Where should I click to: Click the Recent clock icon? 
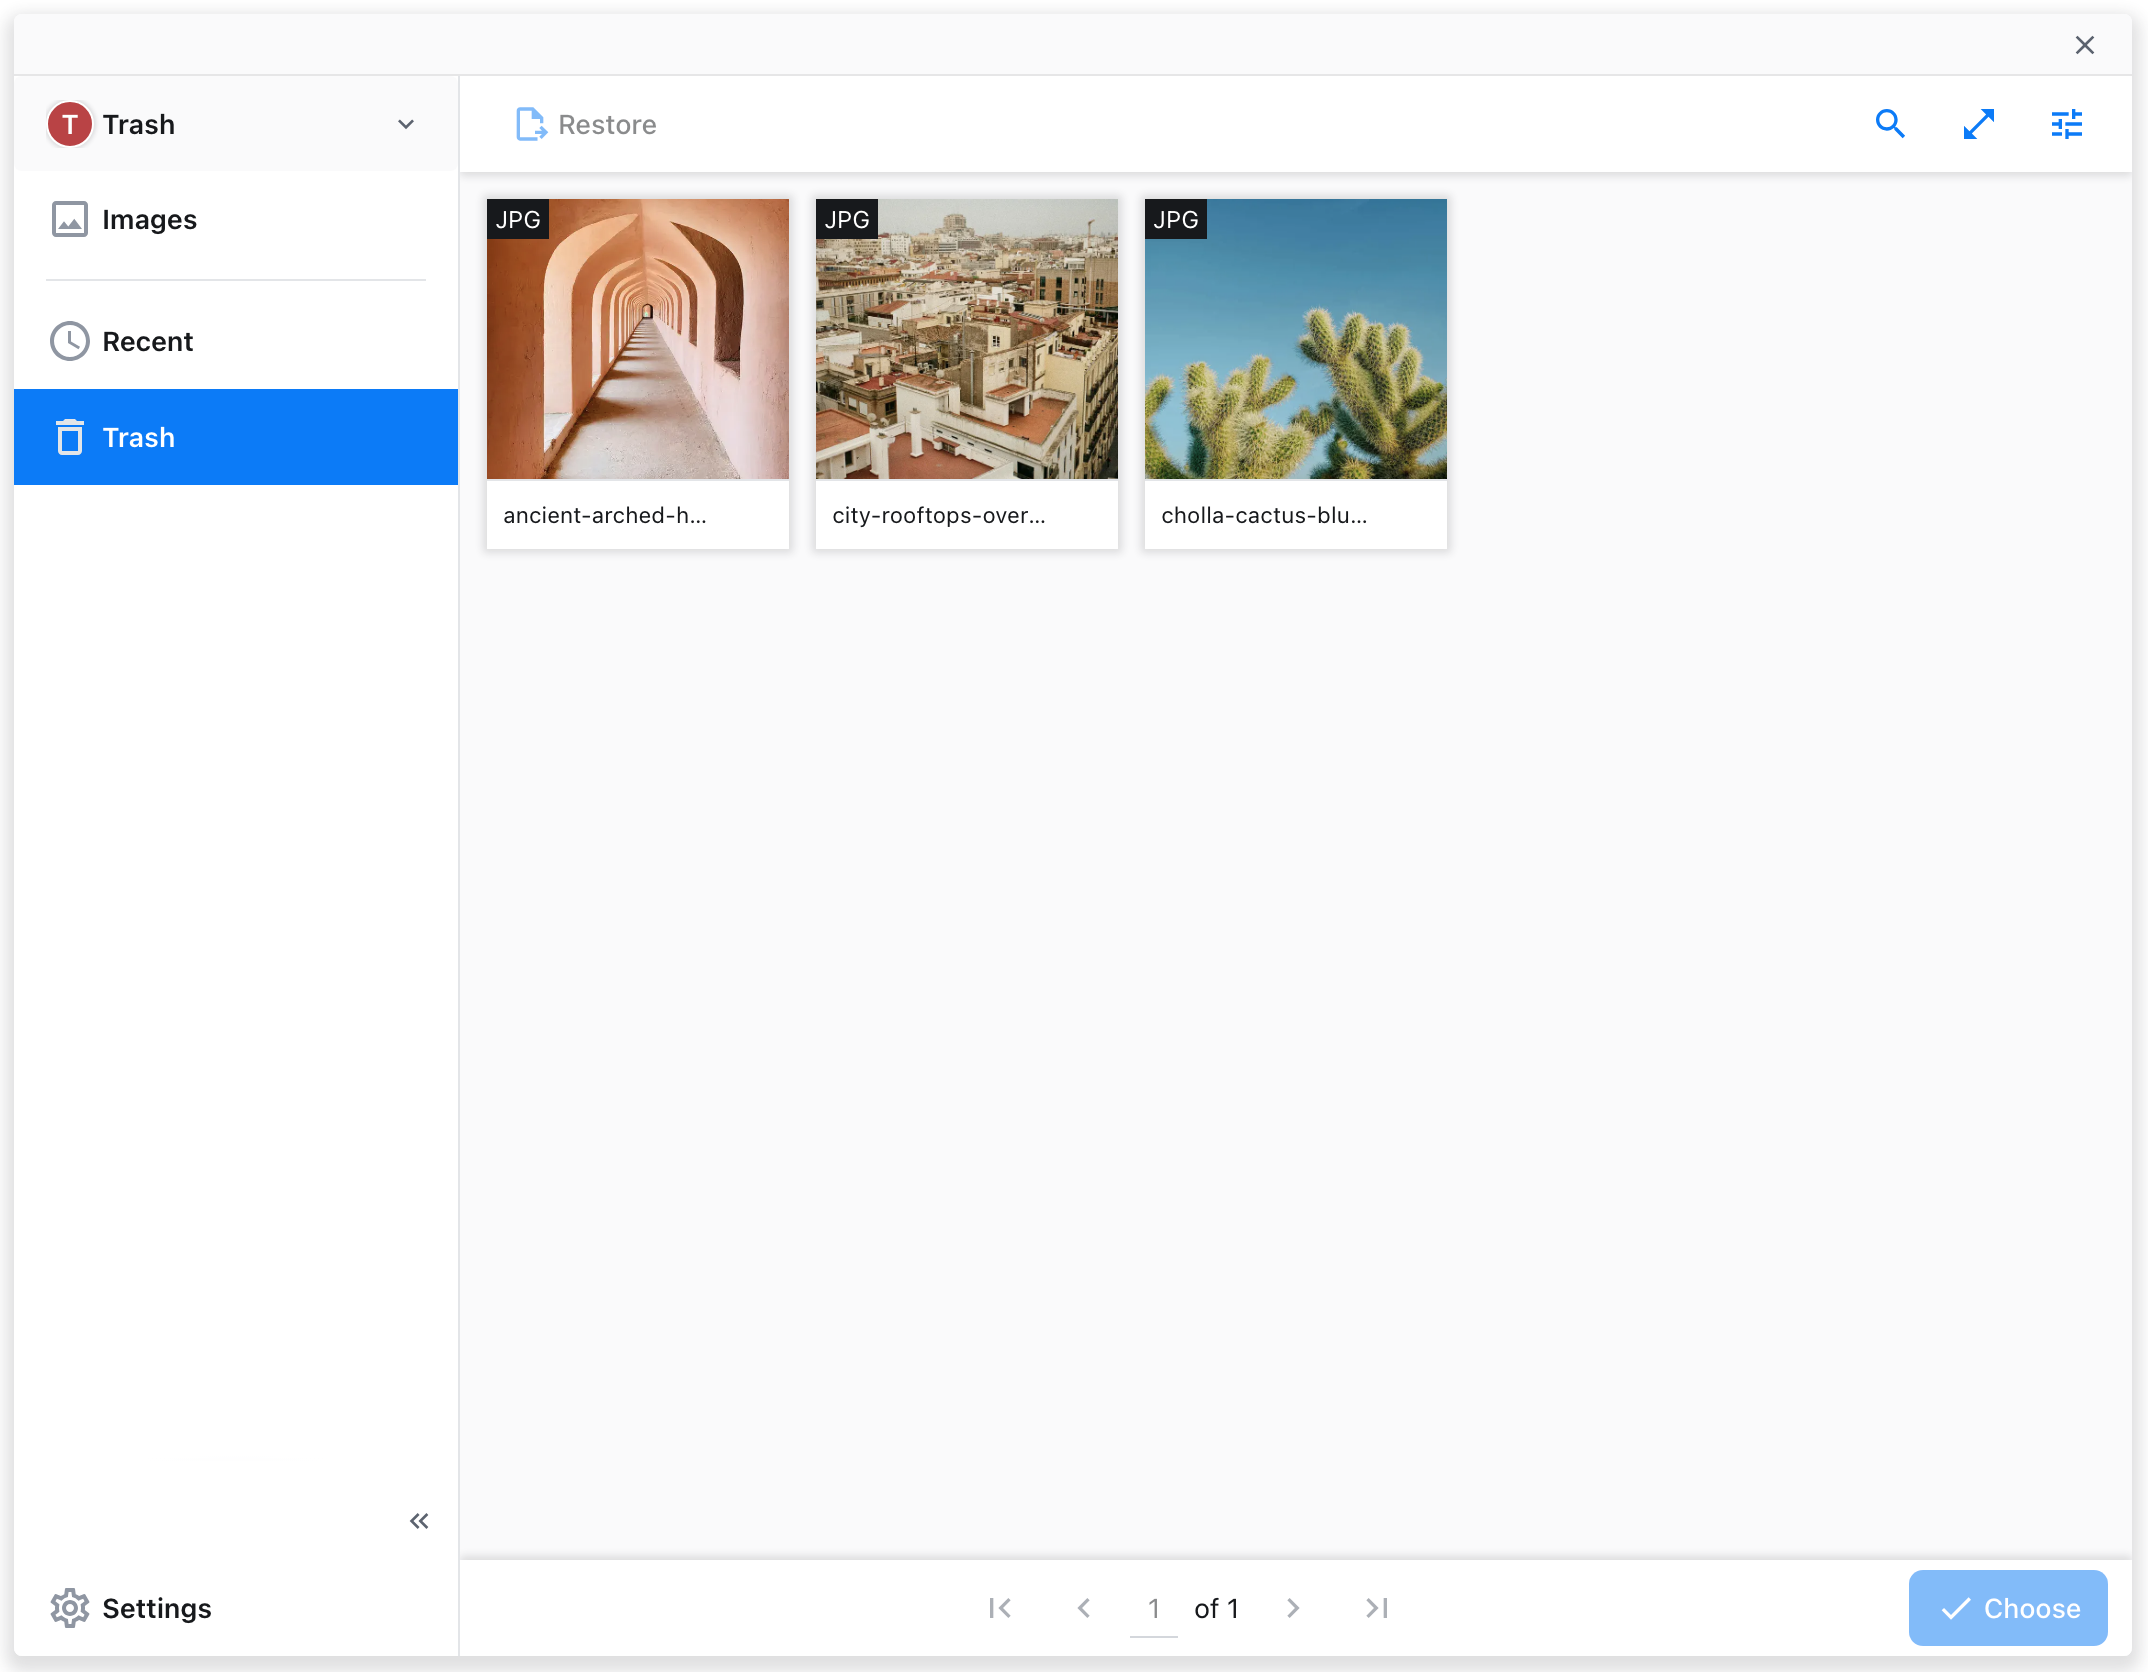coord(69,341)
